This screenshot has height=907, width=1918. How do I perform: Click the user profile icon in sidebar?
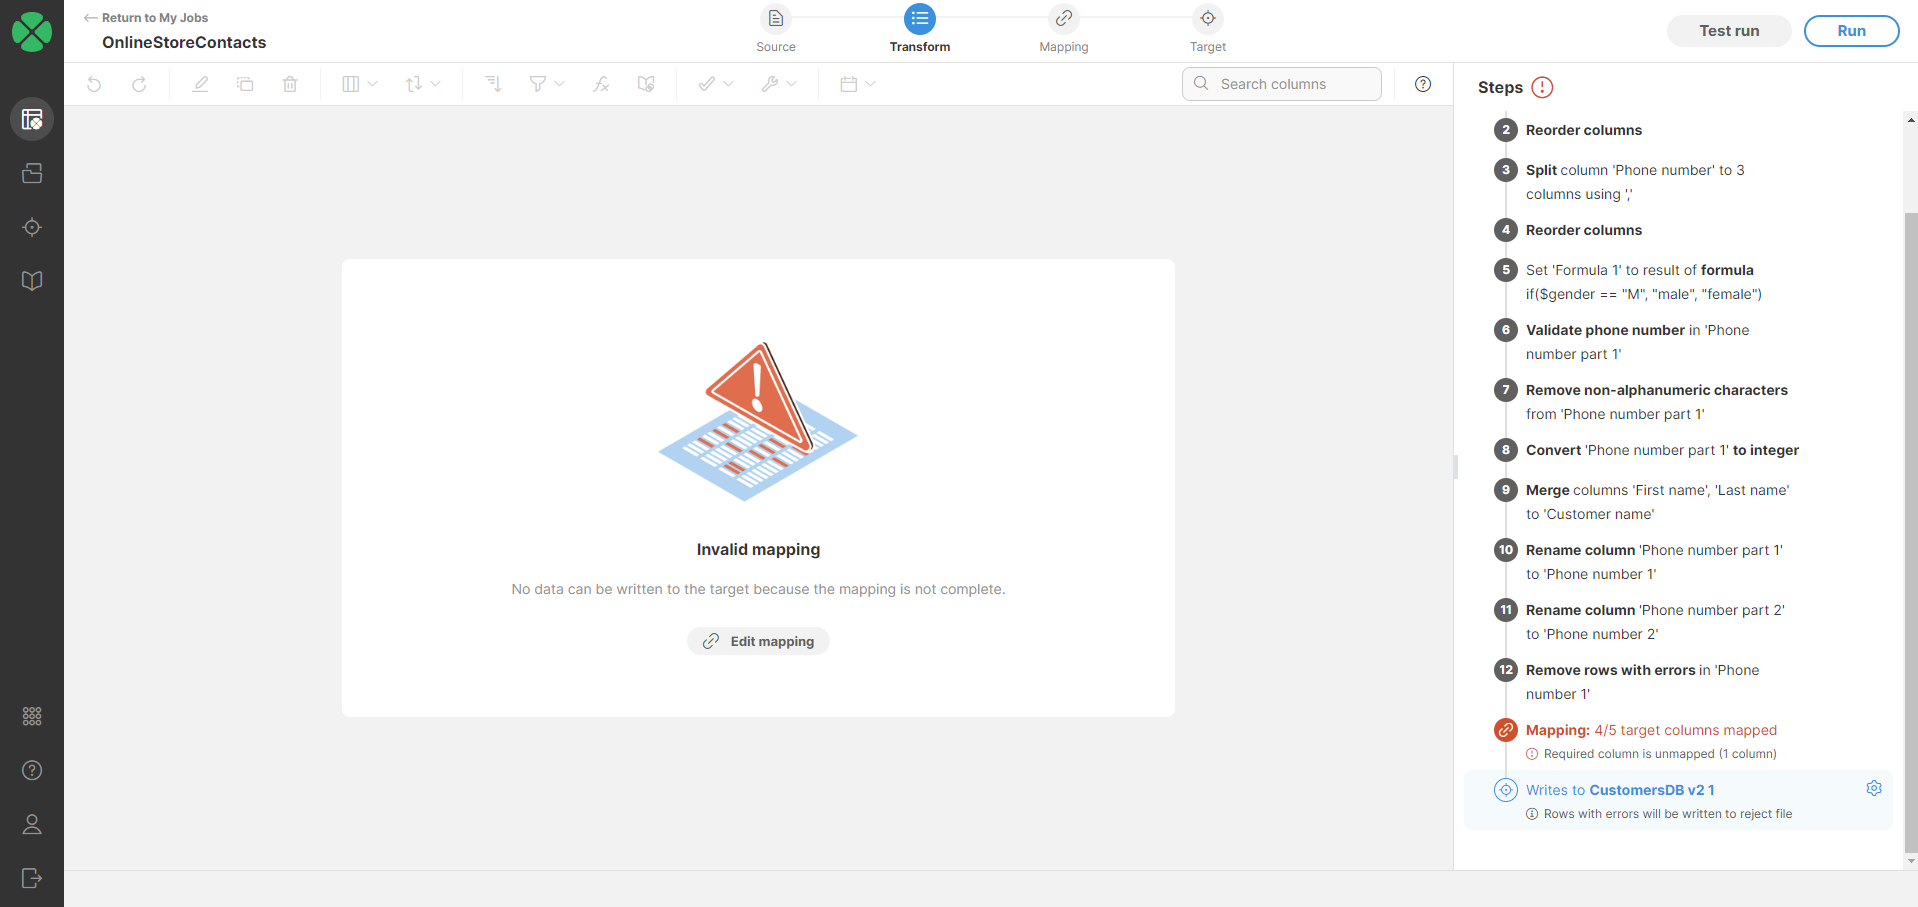click(32, 824)
